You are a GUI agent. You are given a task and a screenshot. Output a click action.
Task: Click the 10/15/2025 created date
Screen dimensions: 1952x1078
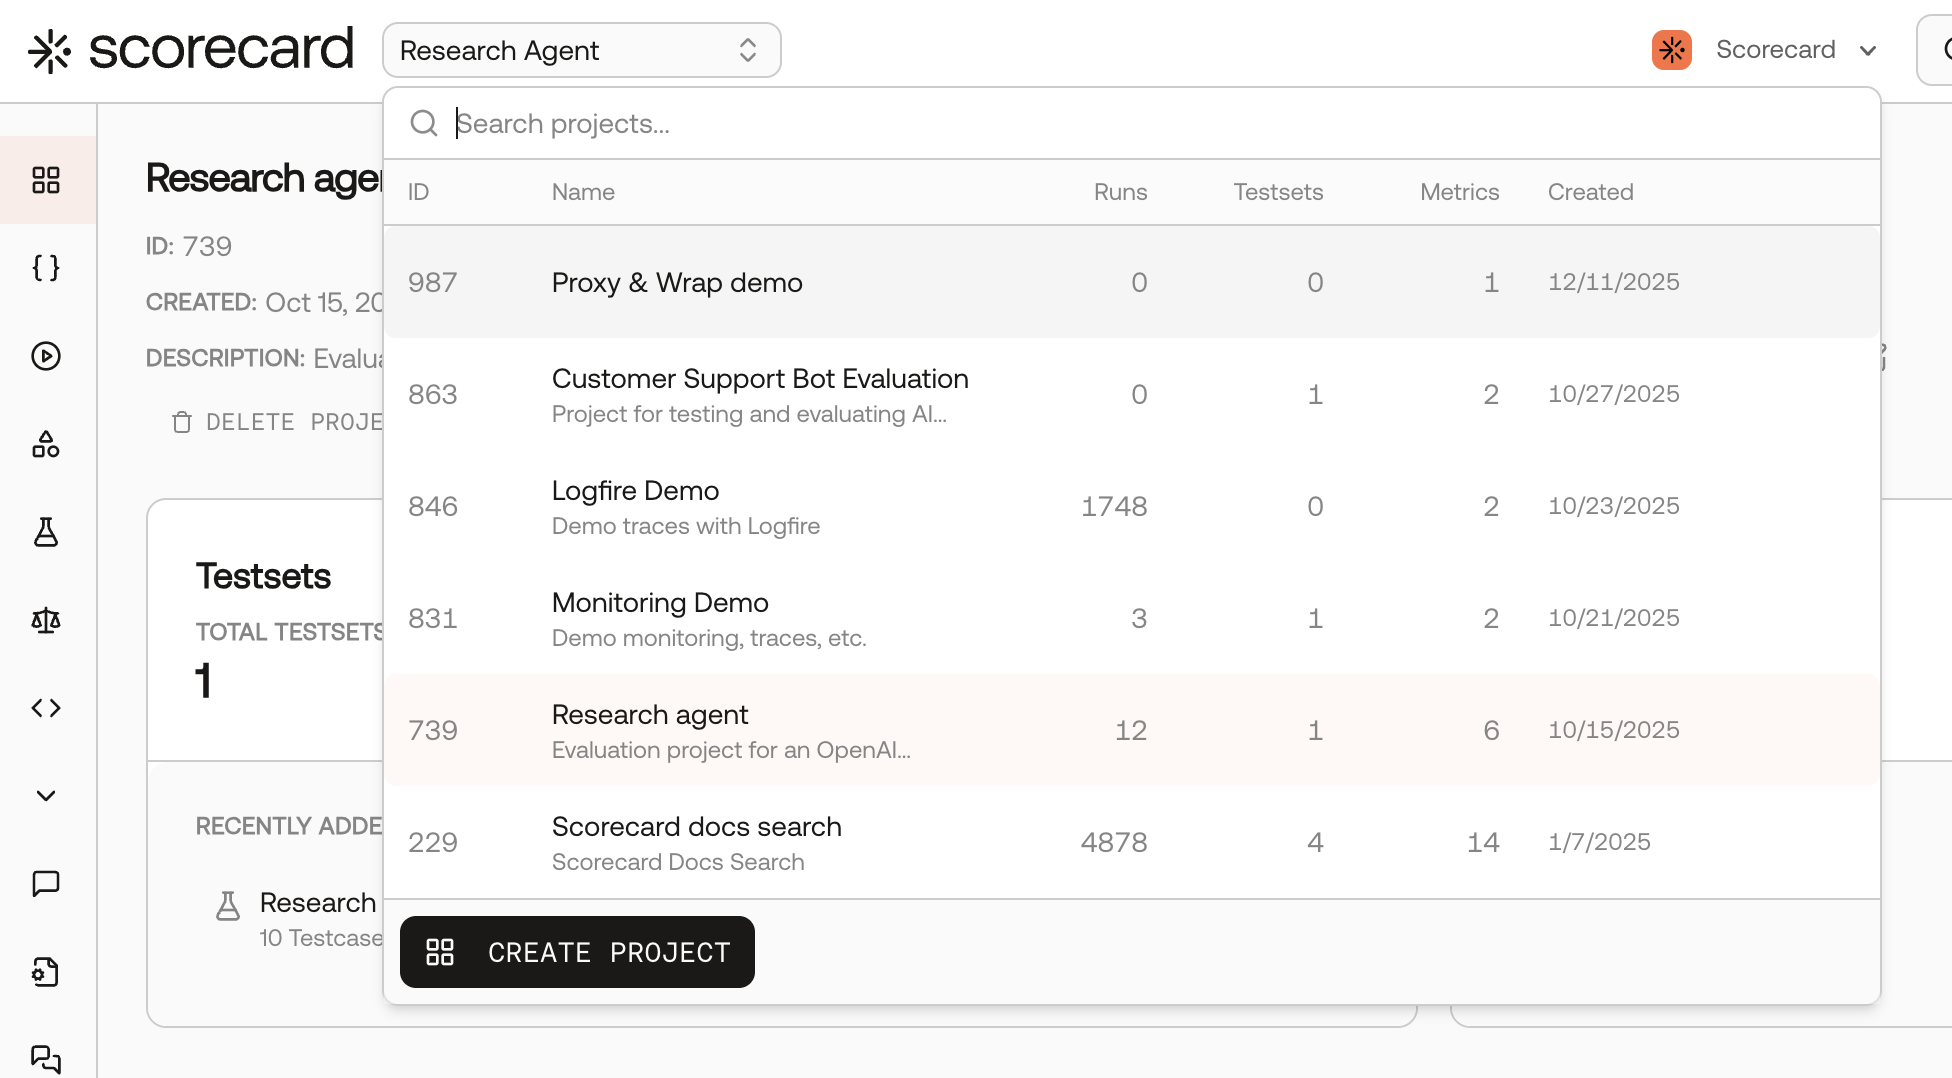(x=1613, y=730)
